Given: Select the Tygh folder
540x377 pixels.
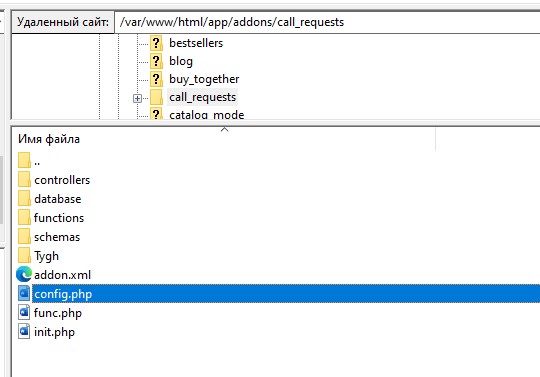Looking at the screenshot, I should [46, 256].
